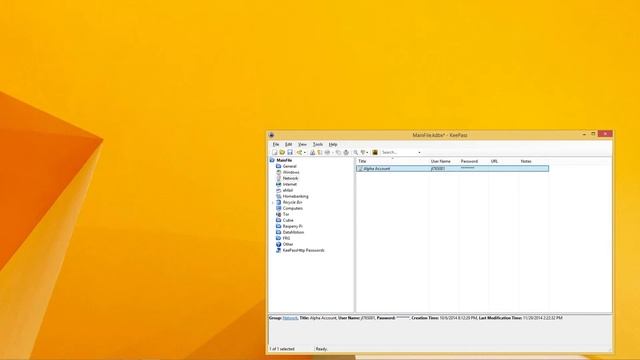The width and height of the screenshot is (640, 360).
Task: Select the KeePassHttp Passwords group
Action: click(x=303, y=250)
